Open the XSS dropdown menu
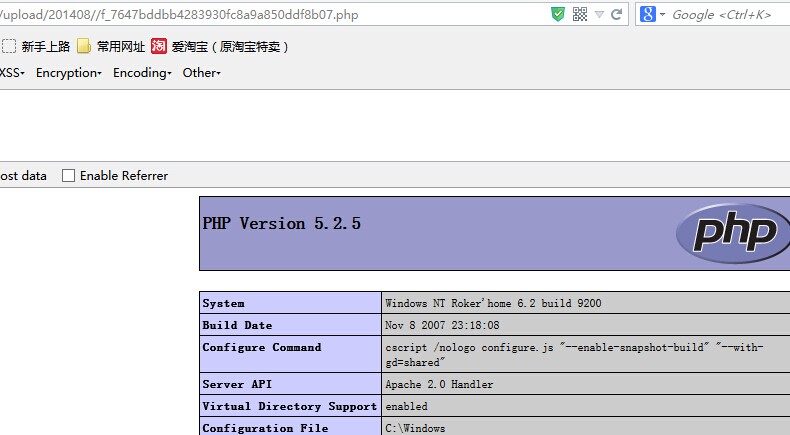The width and height of the screenshot is (790, 435). (12, 73)
